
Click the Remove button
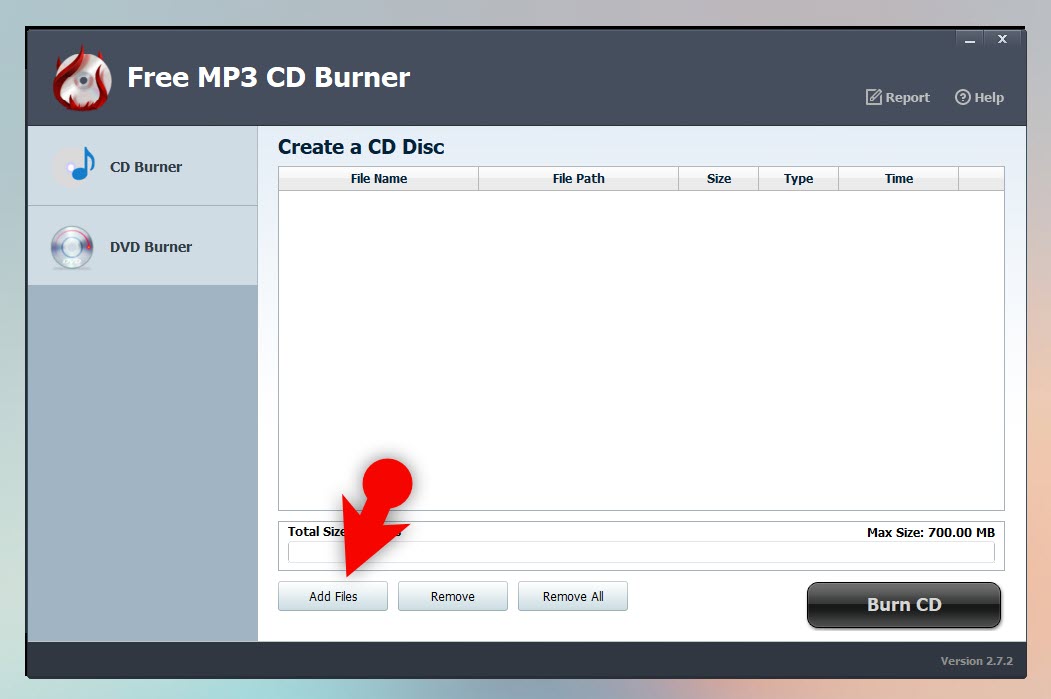[452, 596]
